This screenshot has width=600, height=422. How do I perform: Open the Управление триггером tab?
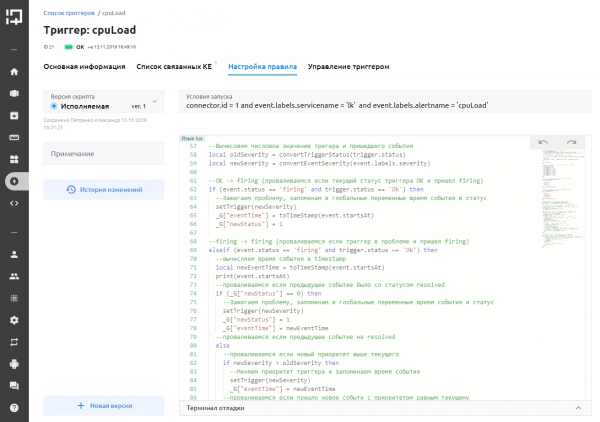pos(348,67)
